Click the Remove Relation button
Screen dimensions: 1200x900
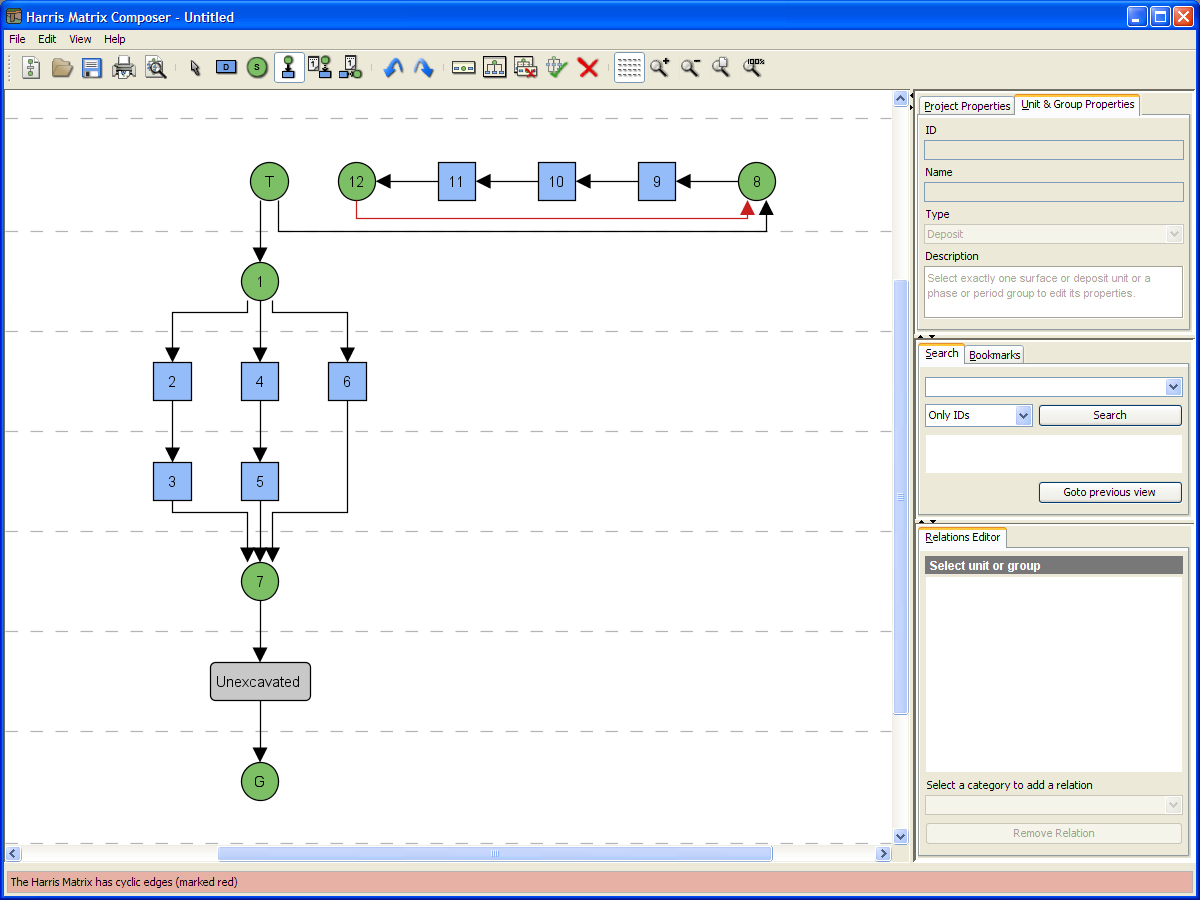(1053, 833)
